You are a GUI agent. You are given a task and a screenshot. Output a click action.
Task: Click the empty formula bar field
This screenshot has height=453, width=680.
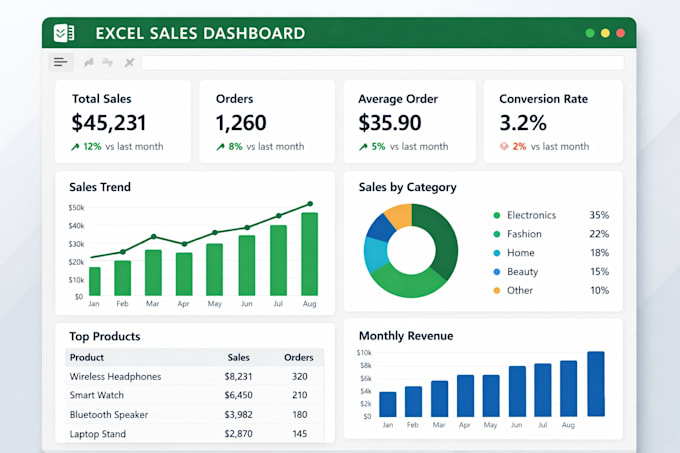pyautogui.click(x=382, y=63)
